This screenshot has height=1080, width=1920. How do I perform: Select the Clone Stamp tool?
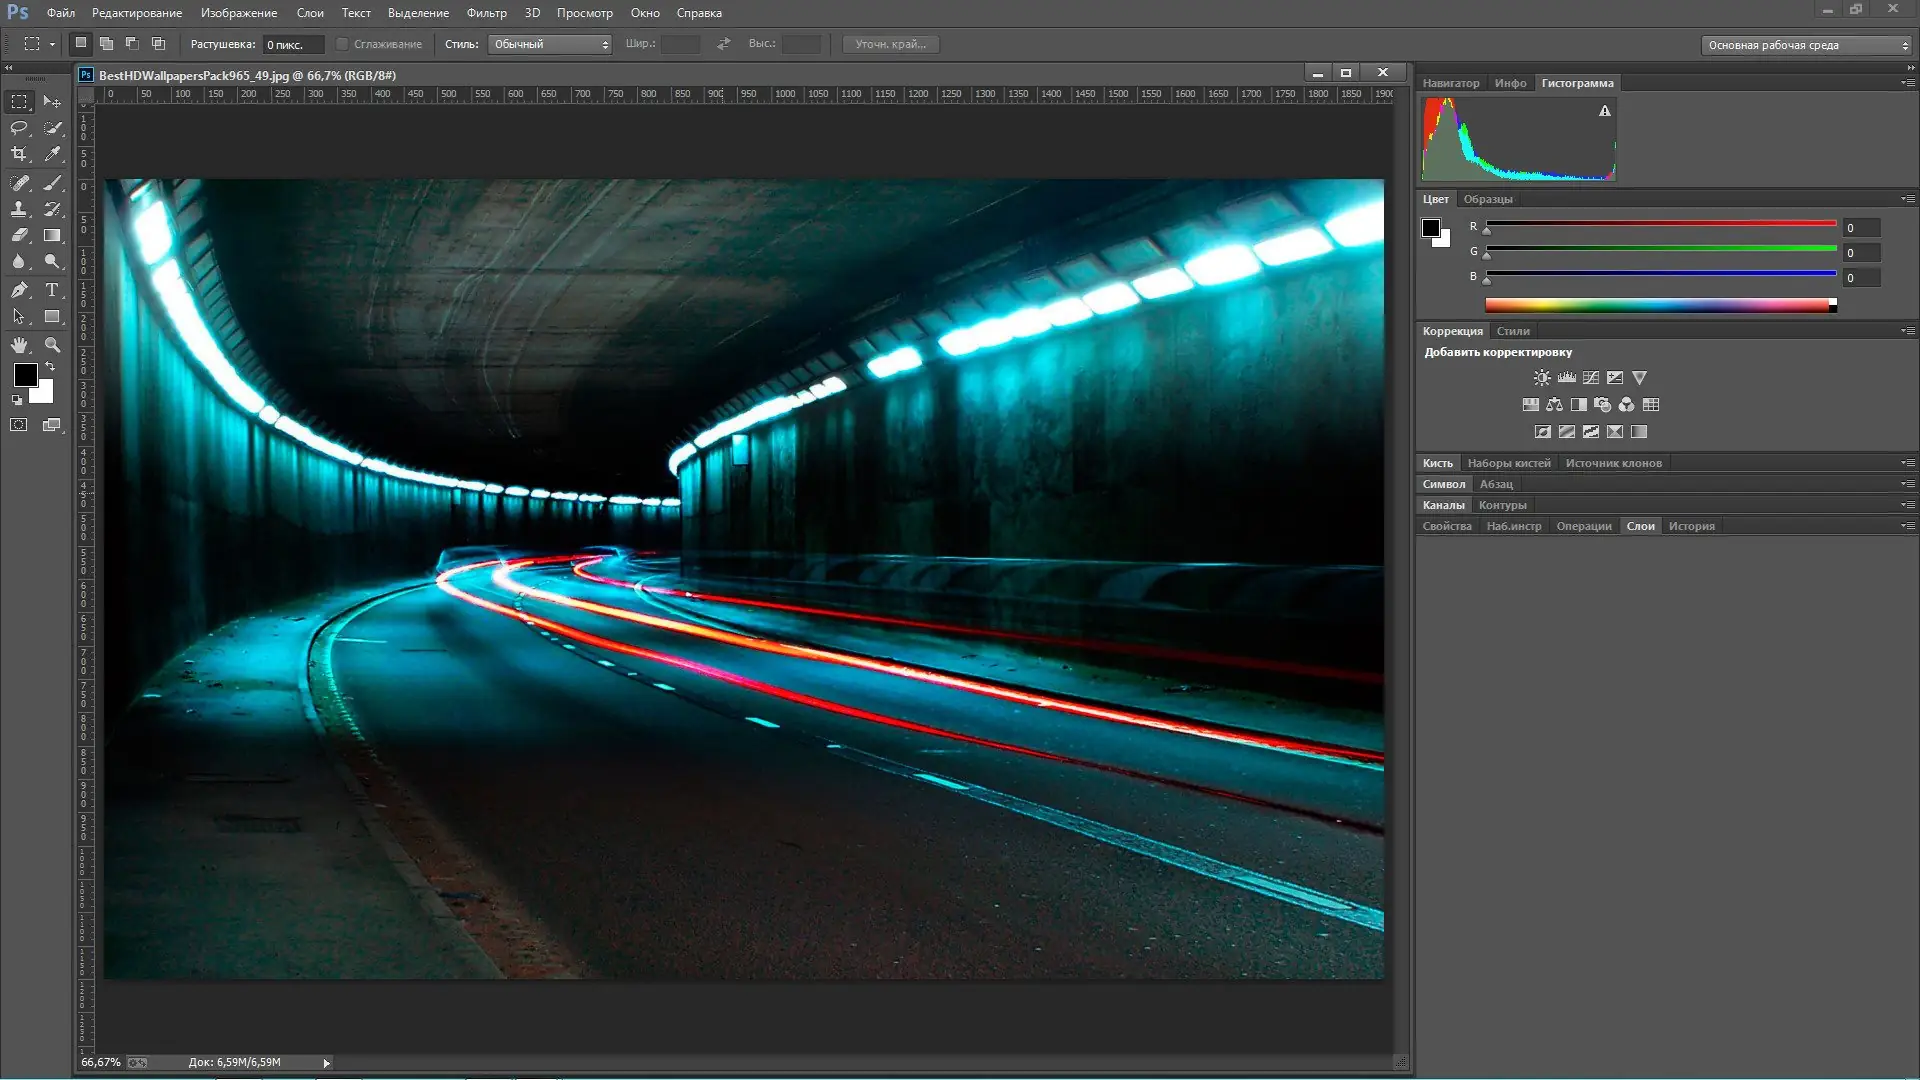(19, 209)
